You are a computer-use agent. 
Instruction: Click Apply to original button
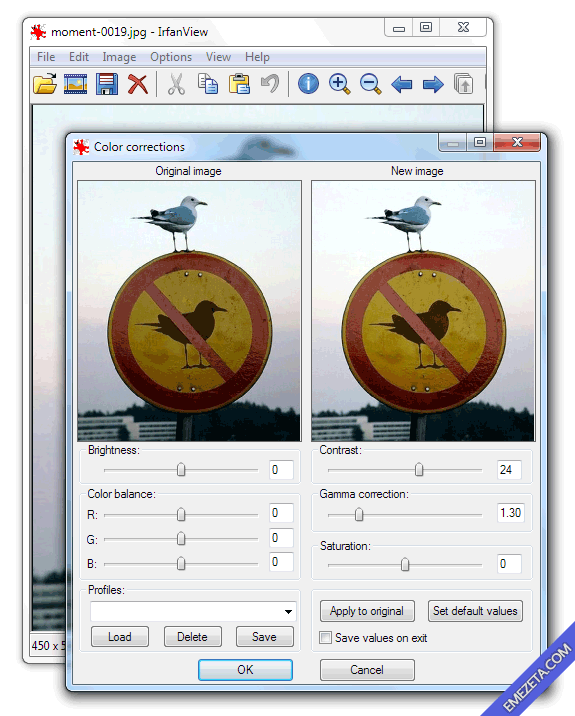pyautogui.click(x=367, y=611)
